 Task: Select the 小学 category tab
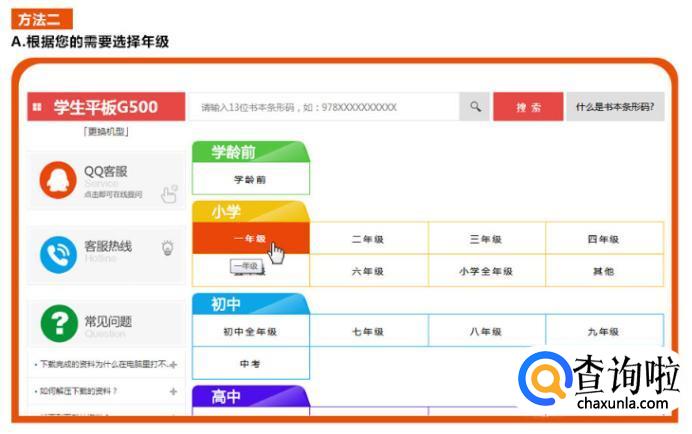(x=228, y=212)
